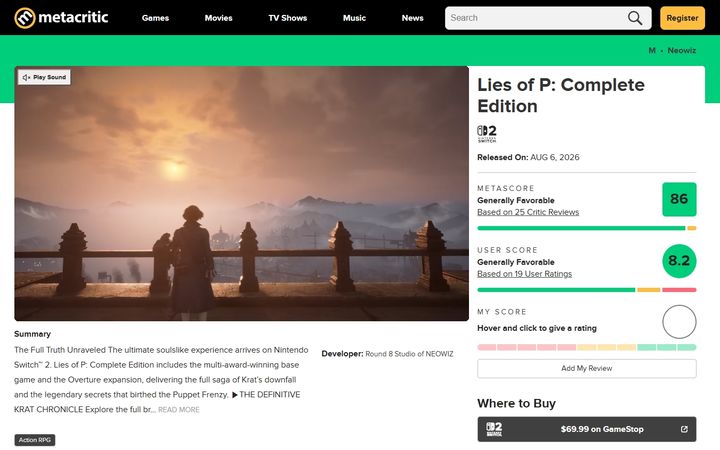Image resolution: width=720 pixels, height=450 pixels.
Task: Expand summary with READ MORE
Action: (179, 410)
